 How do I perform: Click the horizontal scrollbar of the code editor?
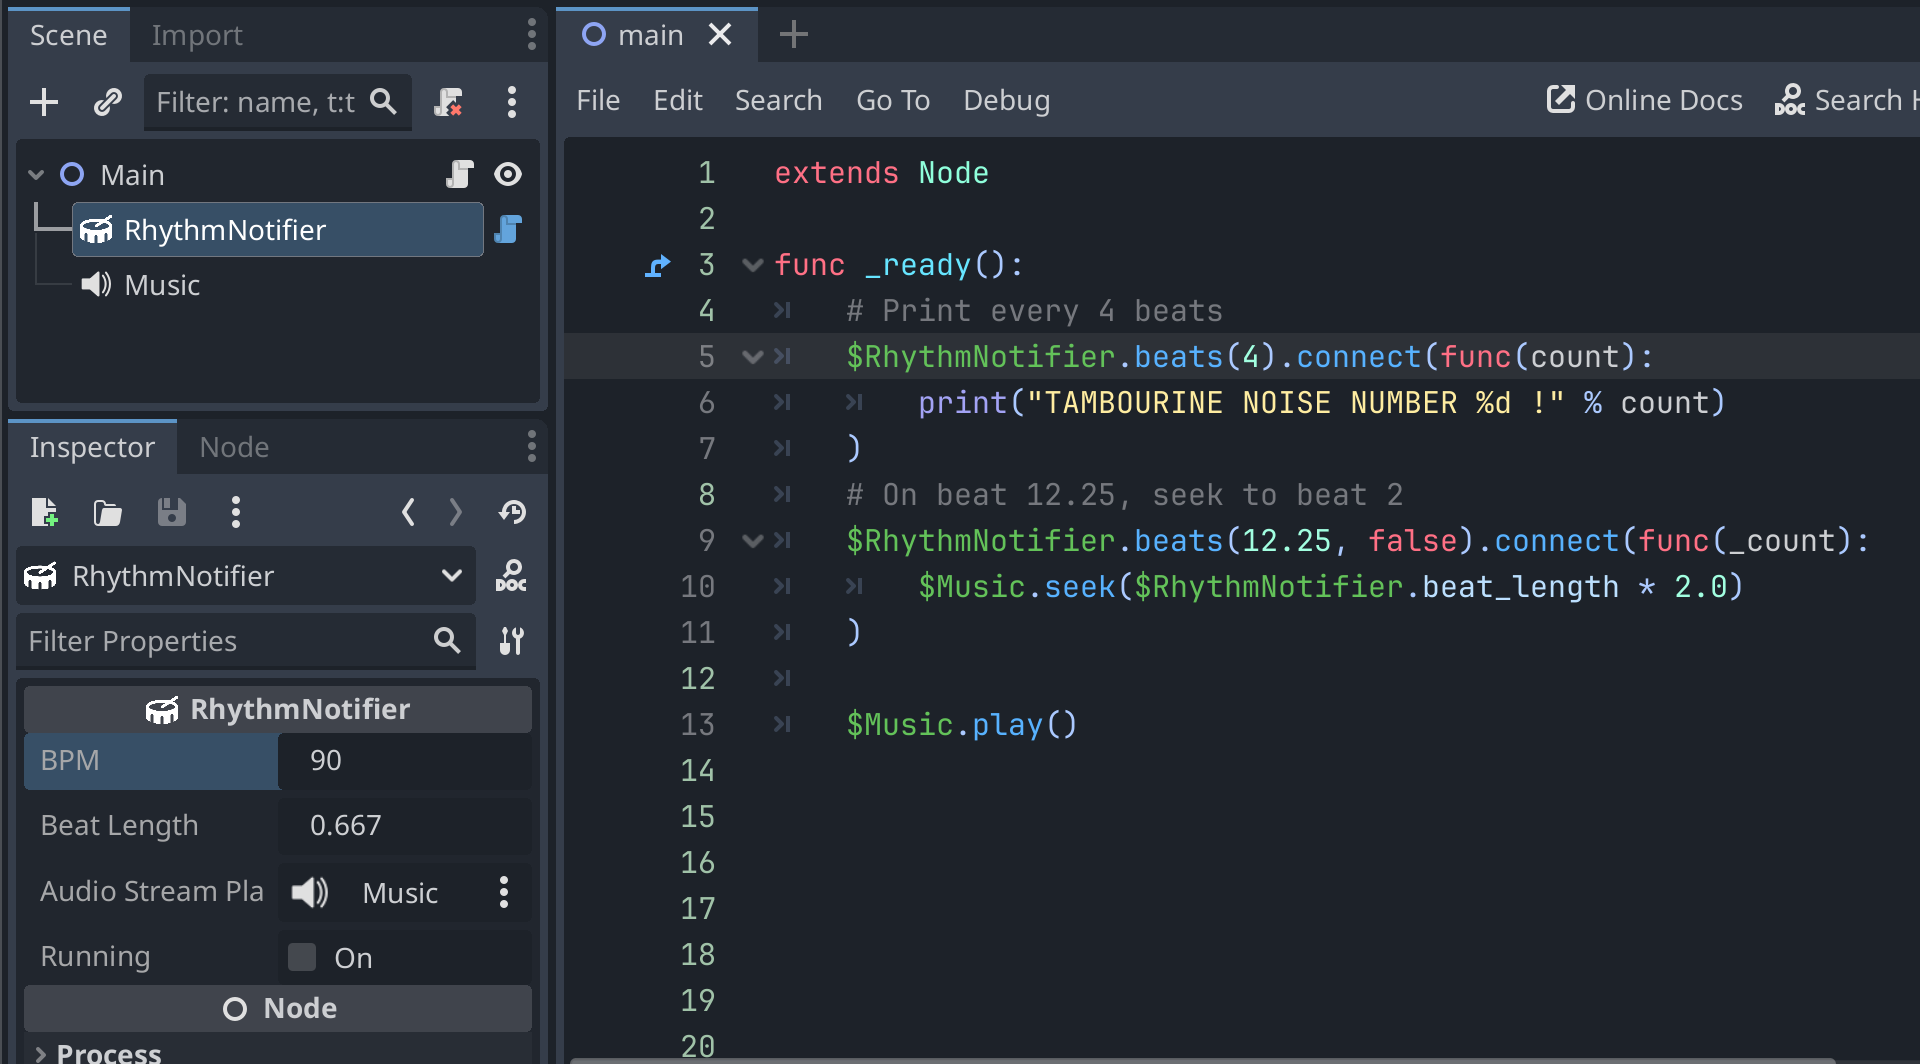(x=1202, y=1059)
